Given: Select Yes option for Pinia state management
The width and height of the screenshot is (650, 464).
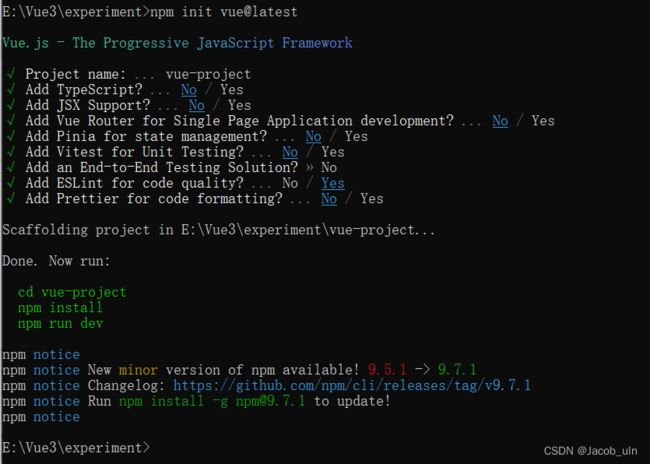Looking at the screenshot, I should point(356,136).
